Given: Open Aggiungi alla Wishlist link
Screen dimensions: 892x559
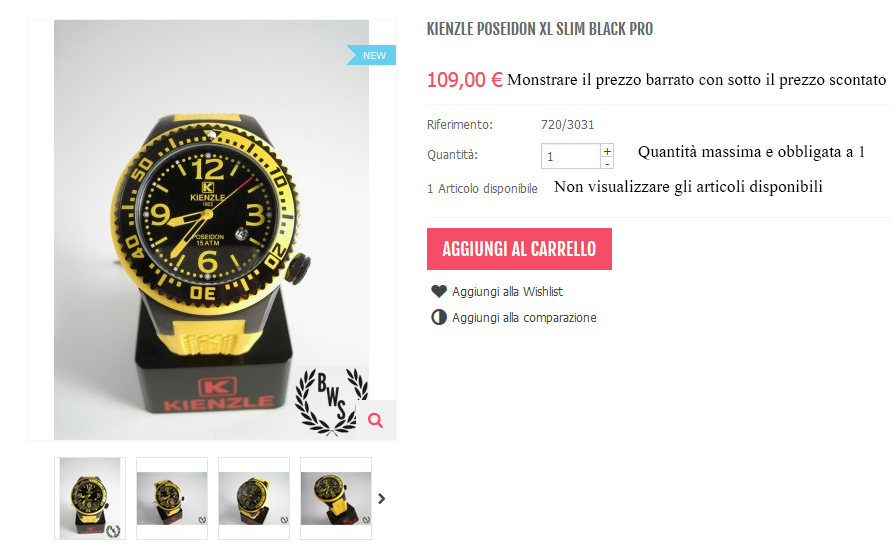Looking at the screenshot, I should (507, 292).
